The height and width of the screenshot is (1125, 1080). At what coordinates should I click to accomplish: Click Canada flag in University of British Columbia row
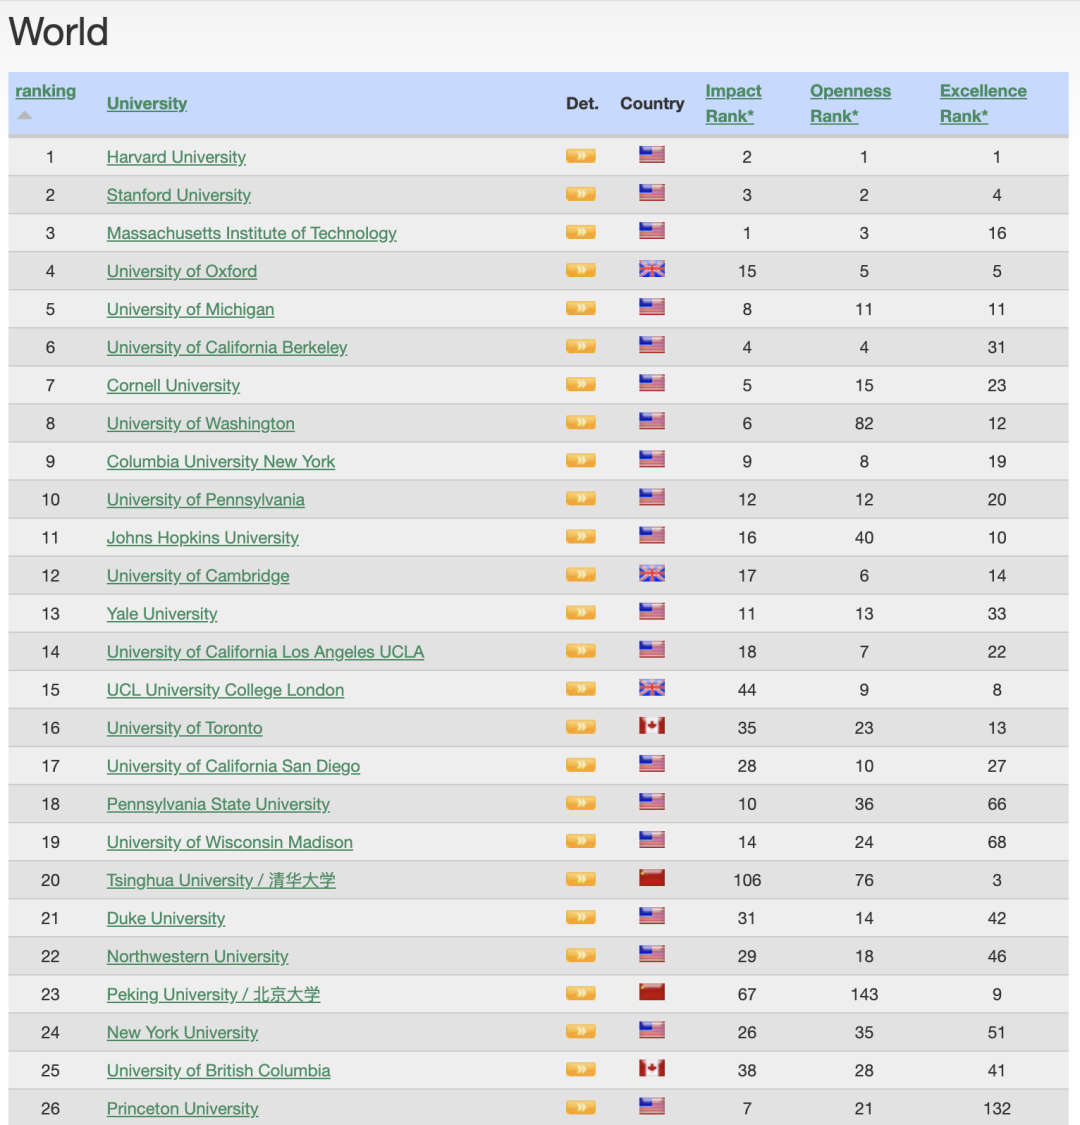pos(652,1068)
